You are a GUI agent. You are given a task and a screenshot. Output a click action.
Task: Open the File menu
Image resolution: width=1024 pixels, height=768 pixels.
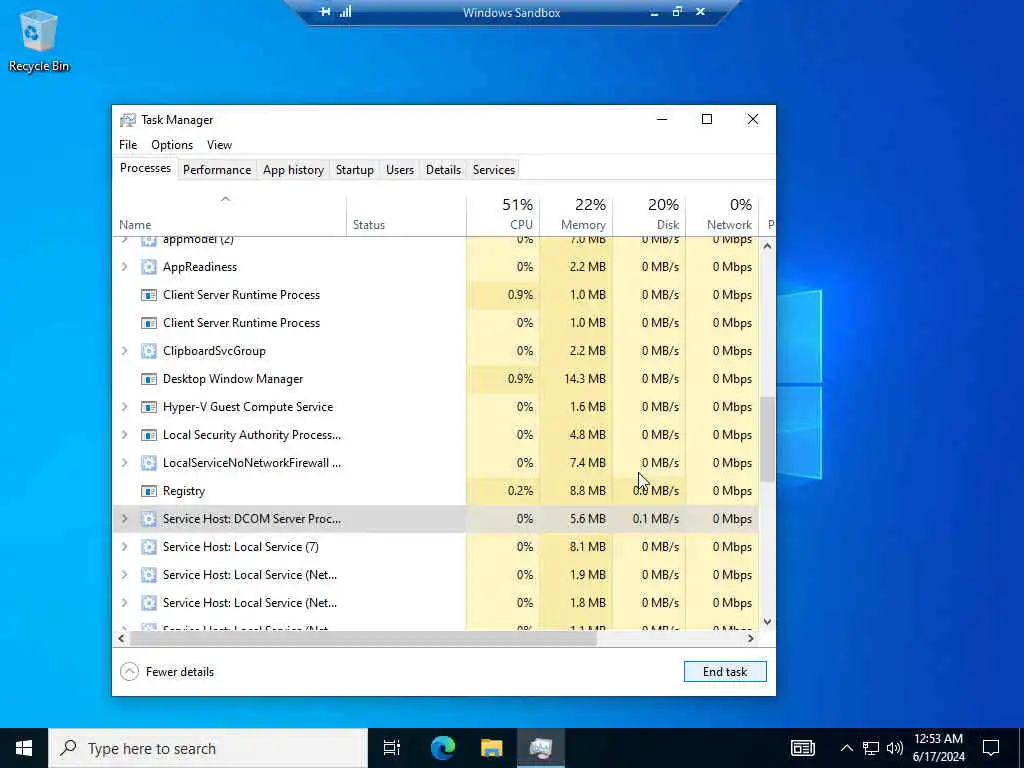point(128,145)
